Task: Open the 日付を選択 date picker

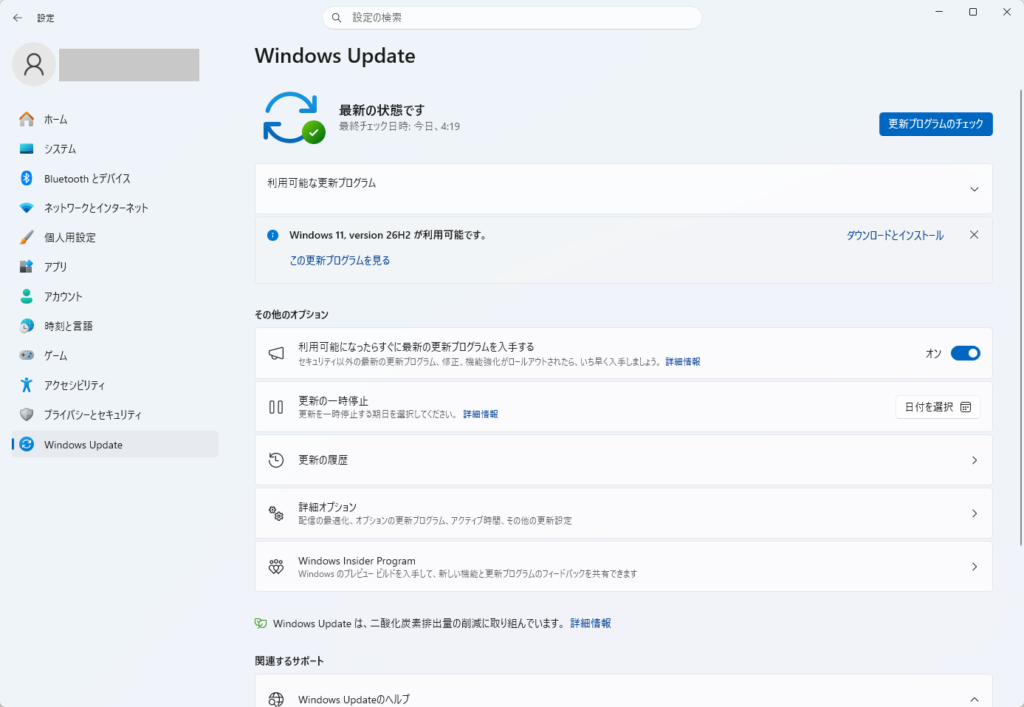Action: (x=938, y=407)
